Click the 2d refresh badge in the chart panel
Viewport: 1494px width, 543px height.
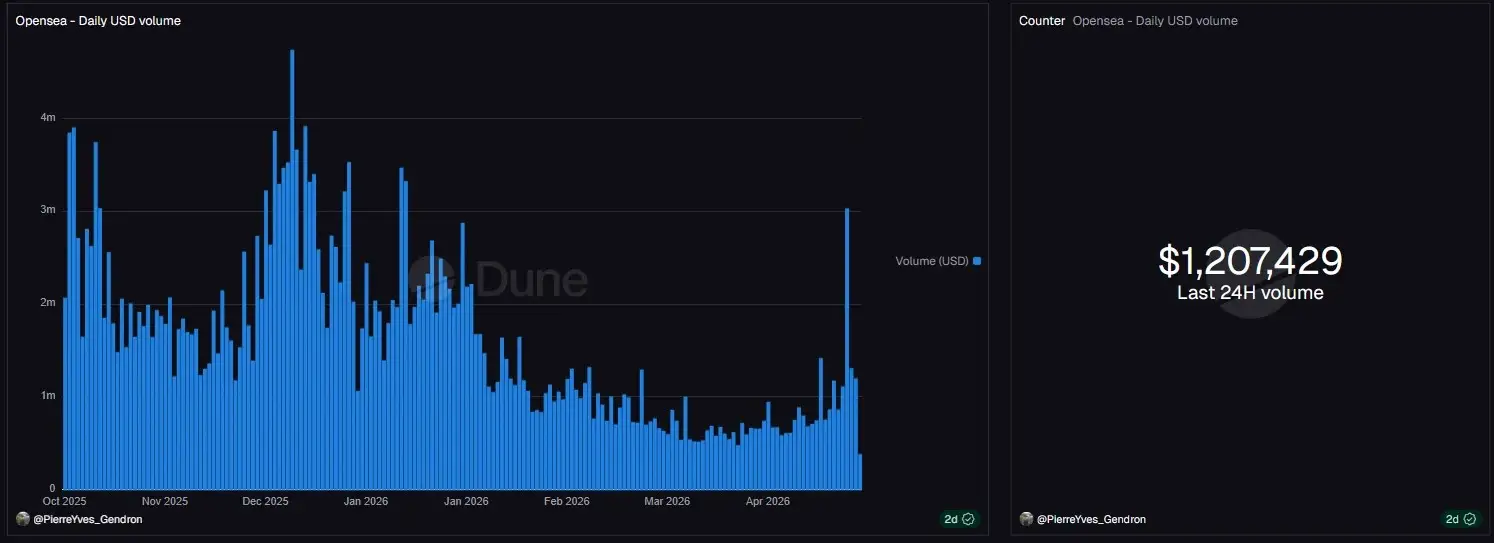pos(959,519)
